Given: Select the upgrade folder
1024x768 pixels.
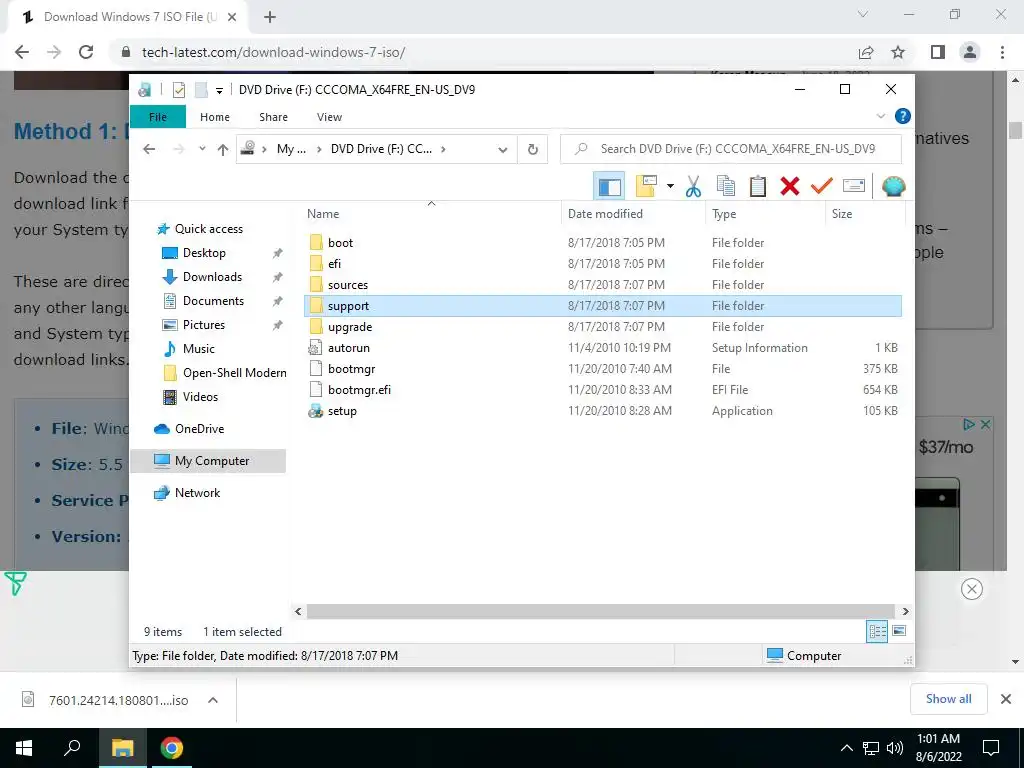Looking at the screenshot, I should [x=350, y=327].
